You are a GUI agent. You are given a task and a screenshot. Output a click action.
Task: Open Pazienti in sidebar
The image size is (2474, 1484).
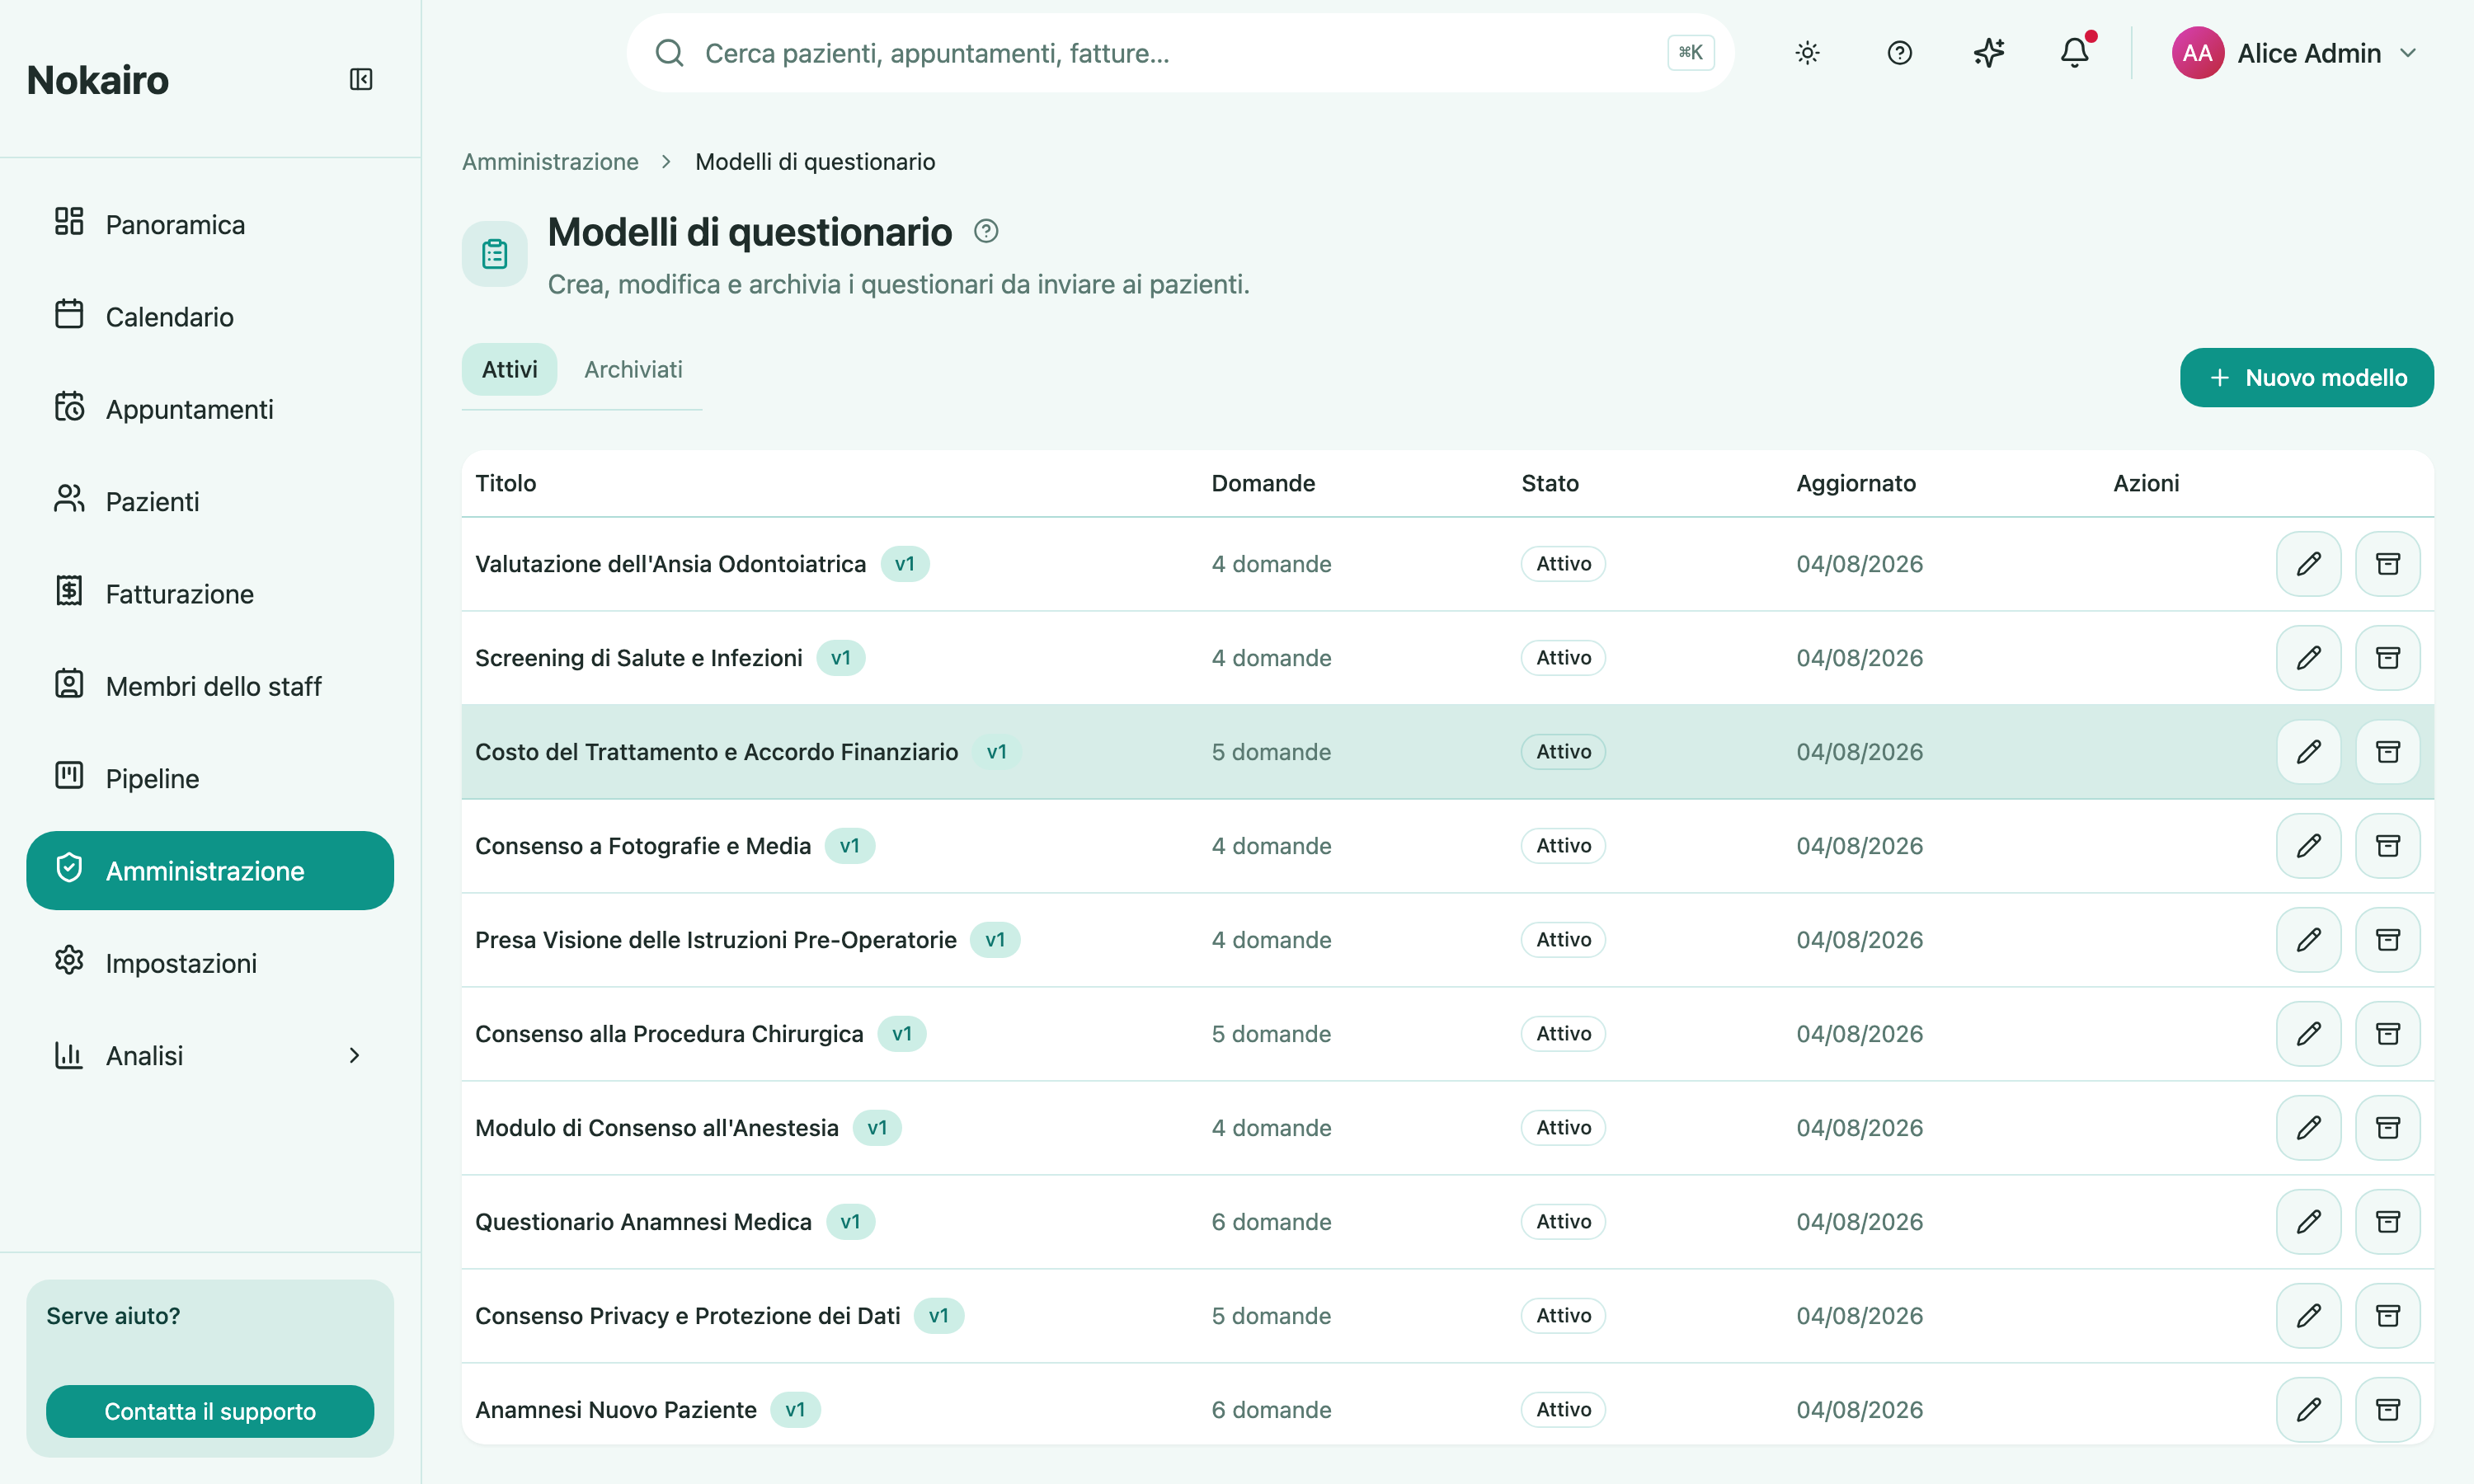[x=210, y=501]
